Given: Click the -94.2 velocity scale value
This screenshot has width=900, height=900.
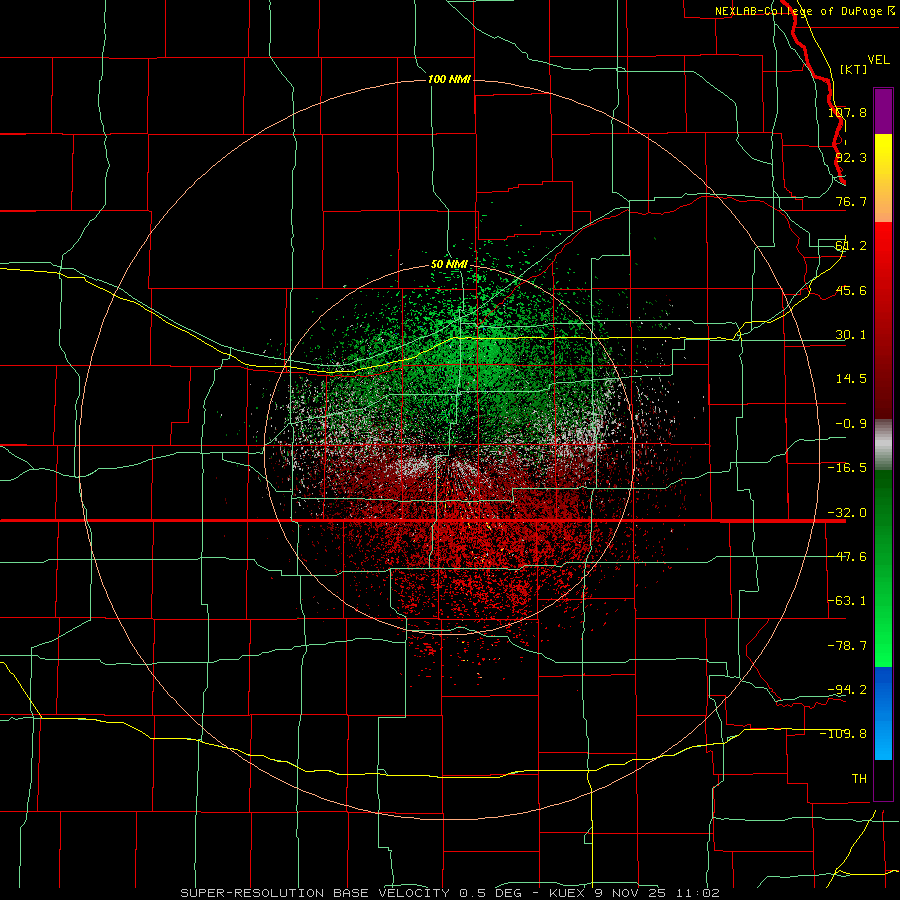Looking at the screenshot, I should 847,689.
